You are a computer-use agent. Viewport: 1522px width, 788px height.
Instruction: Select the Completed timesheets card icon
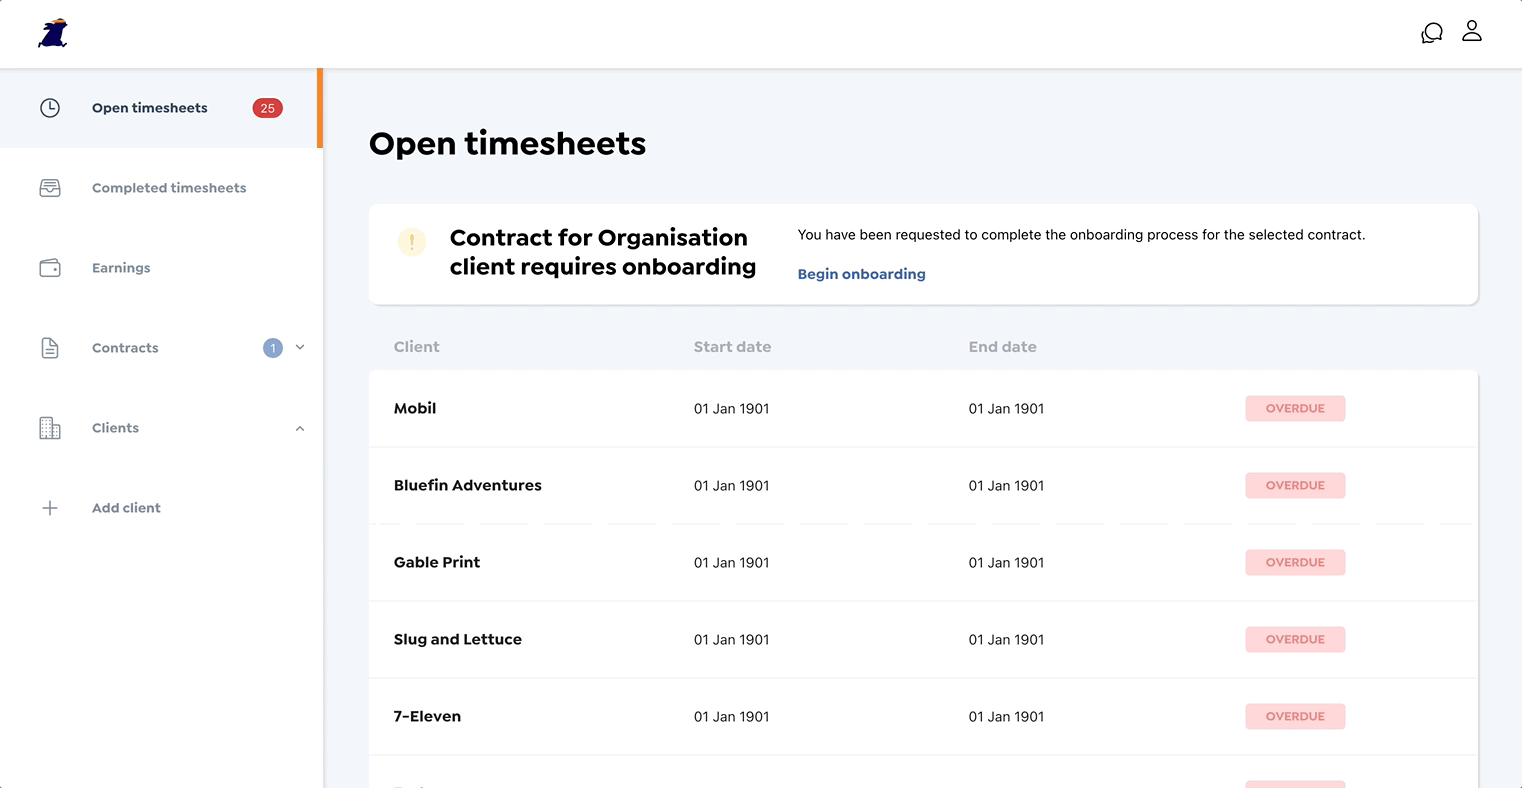coord(50,187)
